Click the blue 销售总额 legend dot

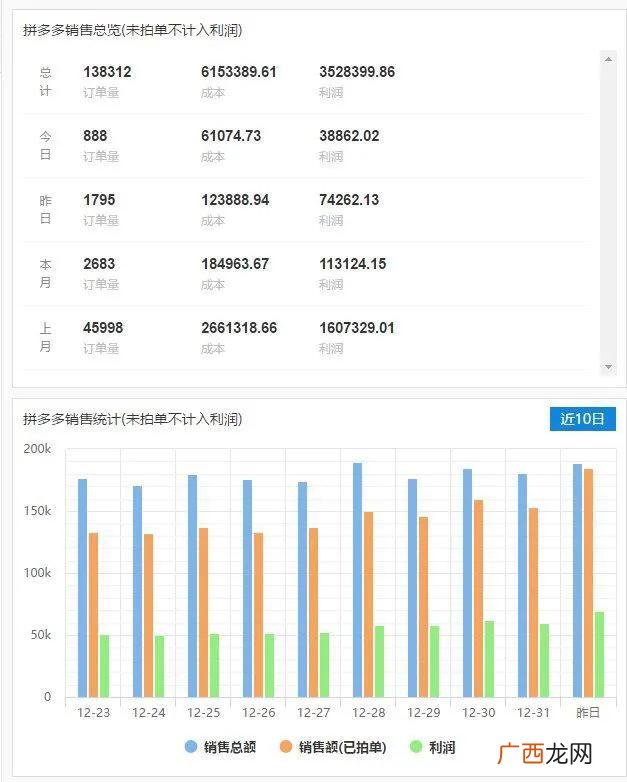tap(191, 747)
